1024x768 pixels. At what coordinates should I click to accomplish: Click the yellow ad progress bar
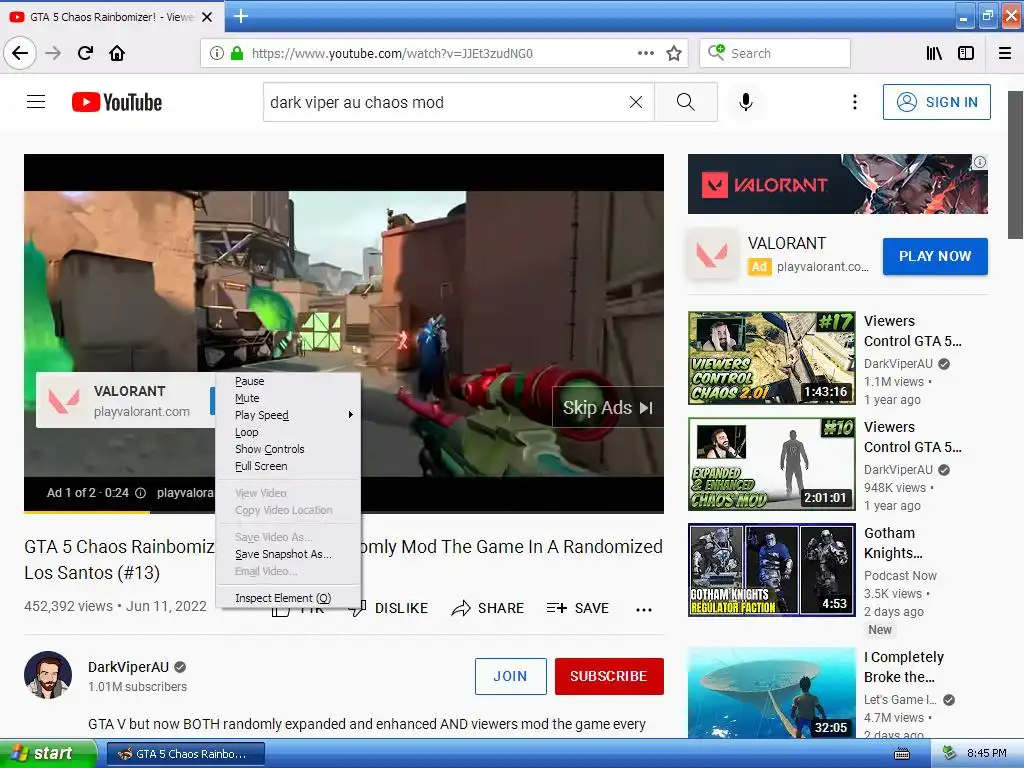click(x=87, y=512)
